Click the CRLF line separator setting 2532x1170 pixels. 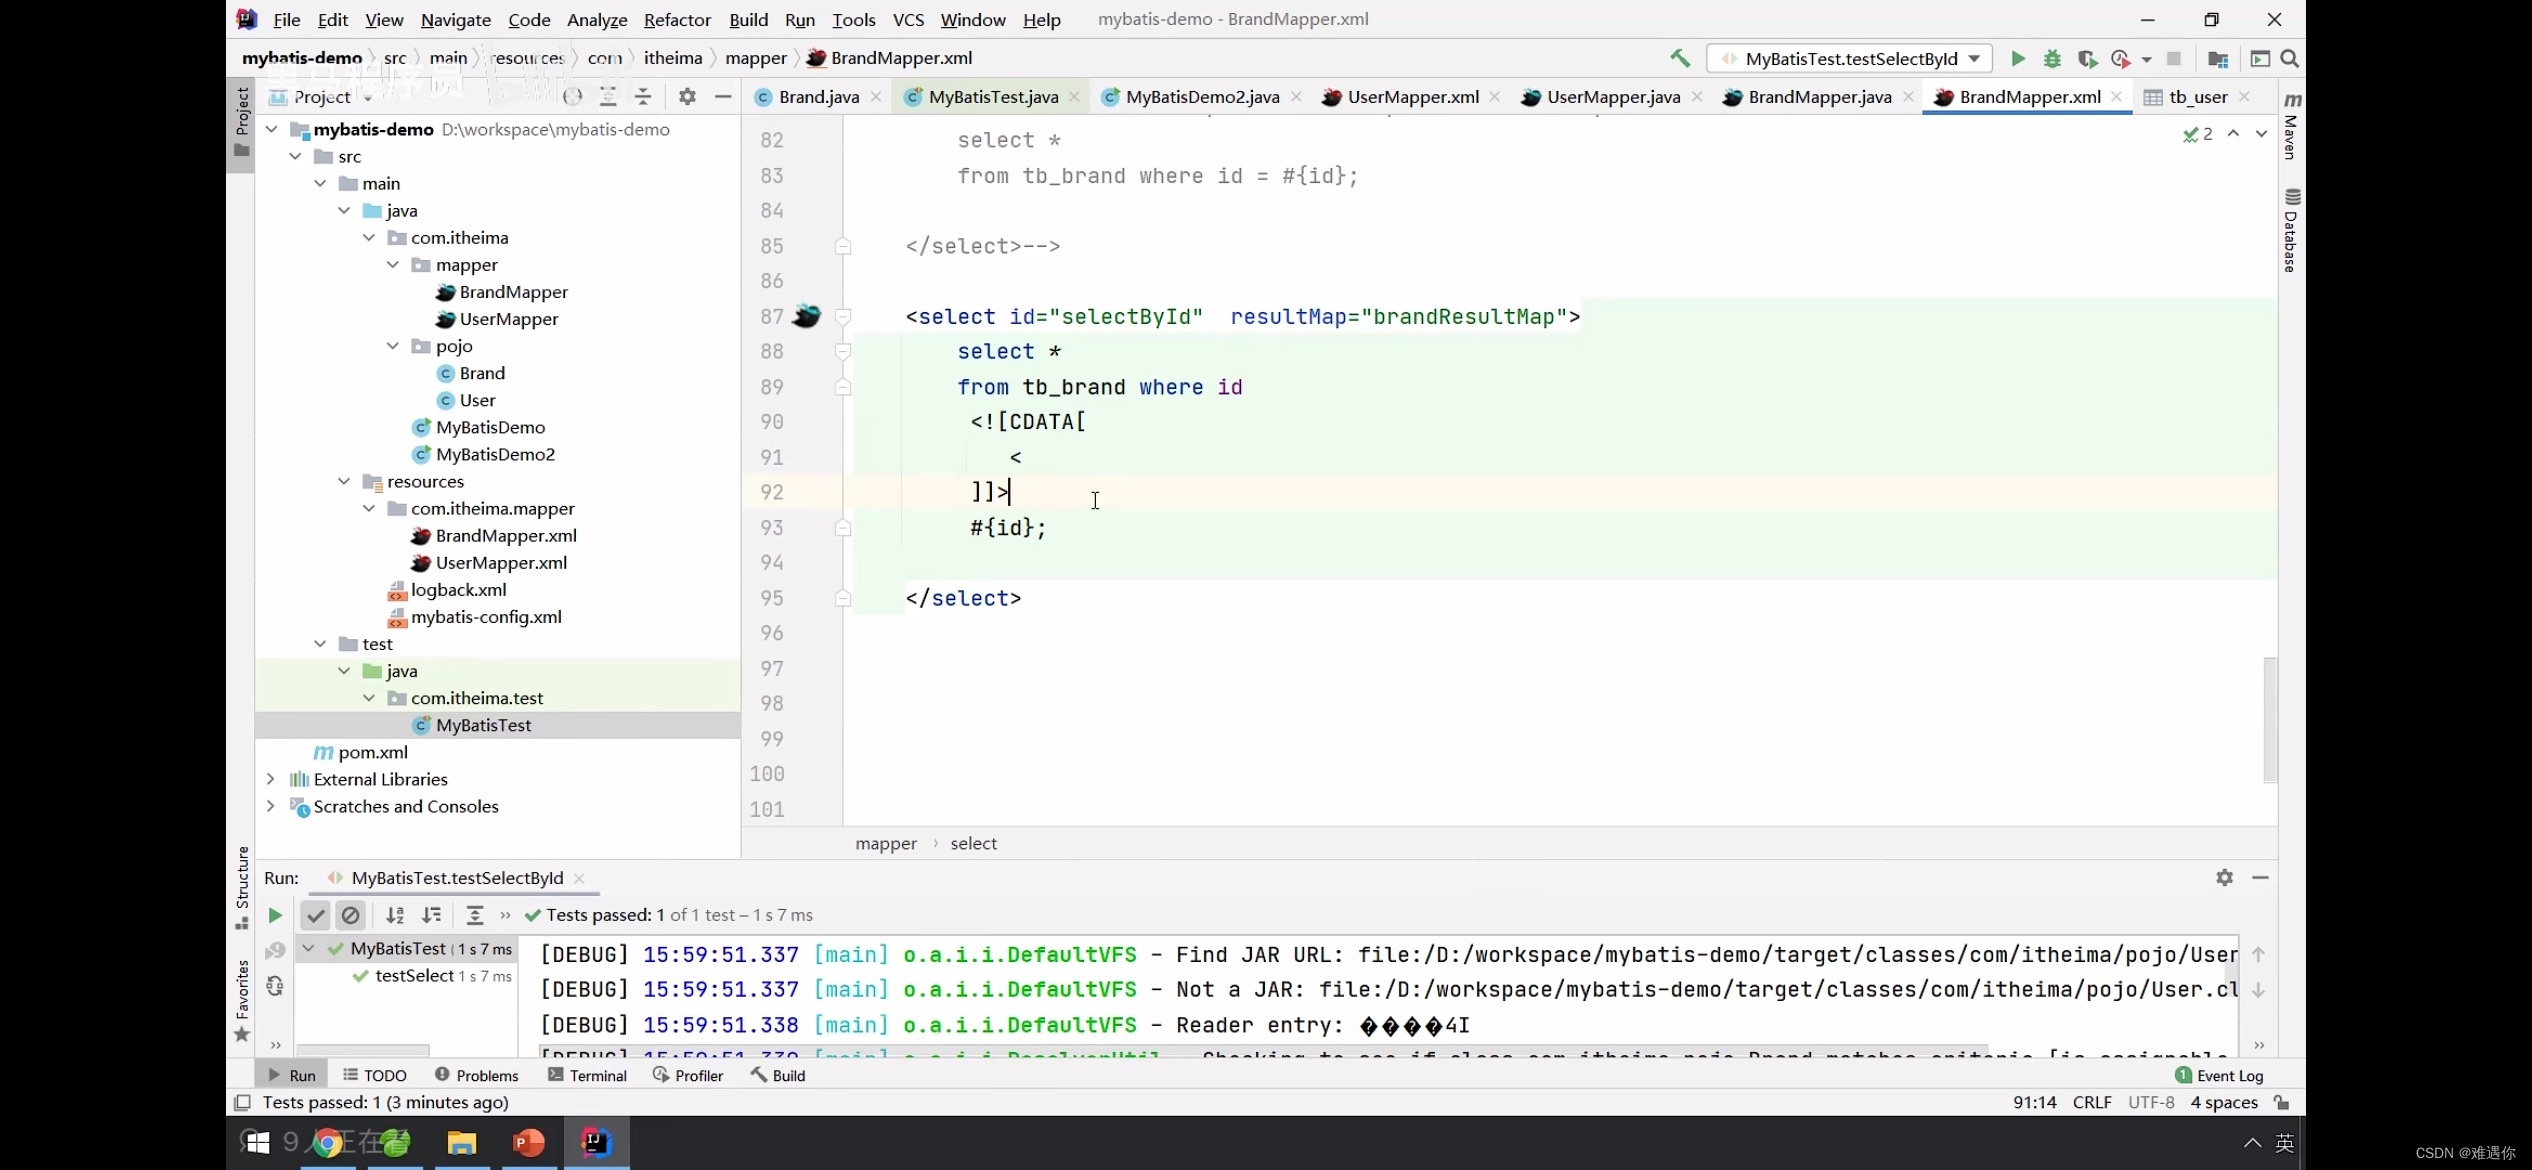point(2092,1102)
